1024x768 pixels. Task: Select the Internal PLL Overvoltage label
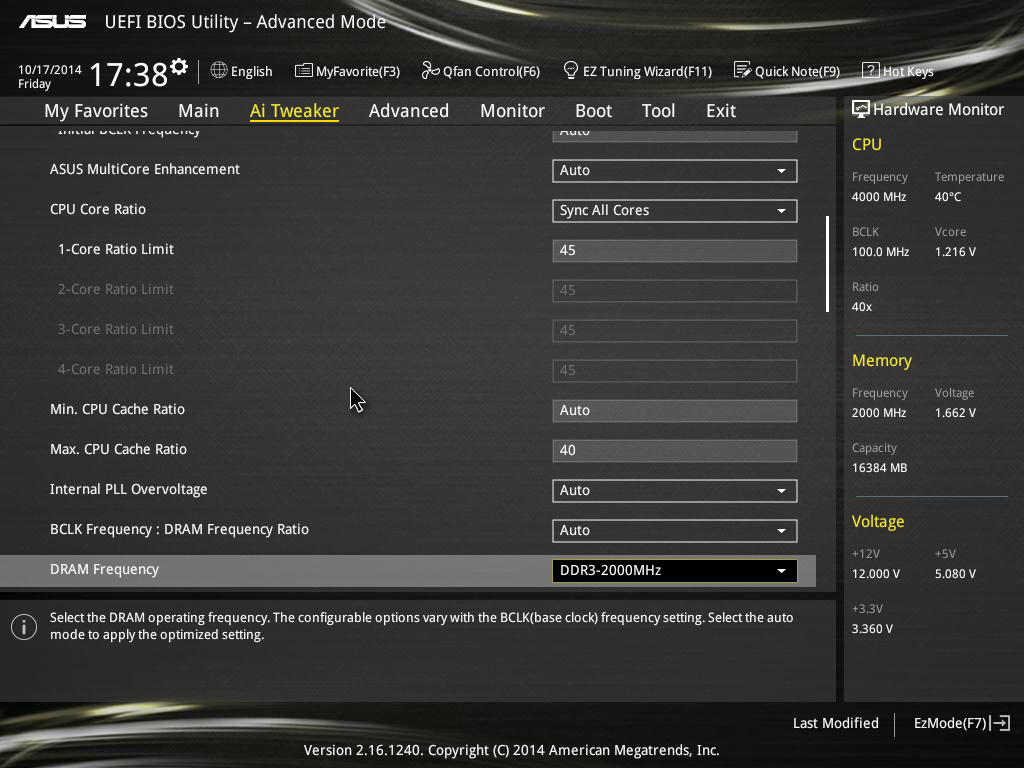click(x=129, y=489)
